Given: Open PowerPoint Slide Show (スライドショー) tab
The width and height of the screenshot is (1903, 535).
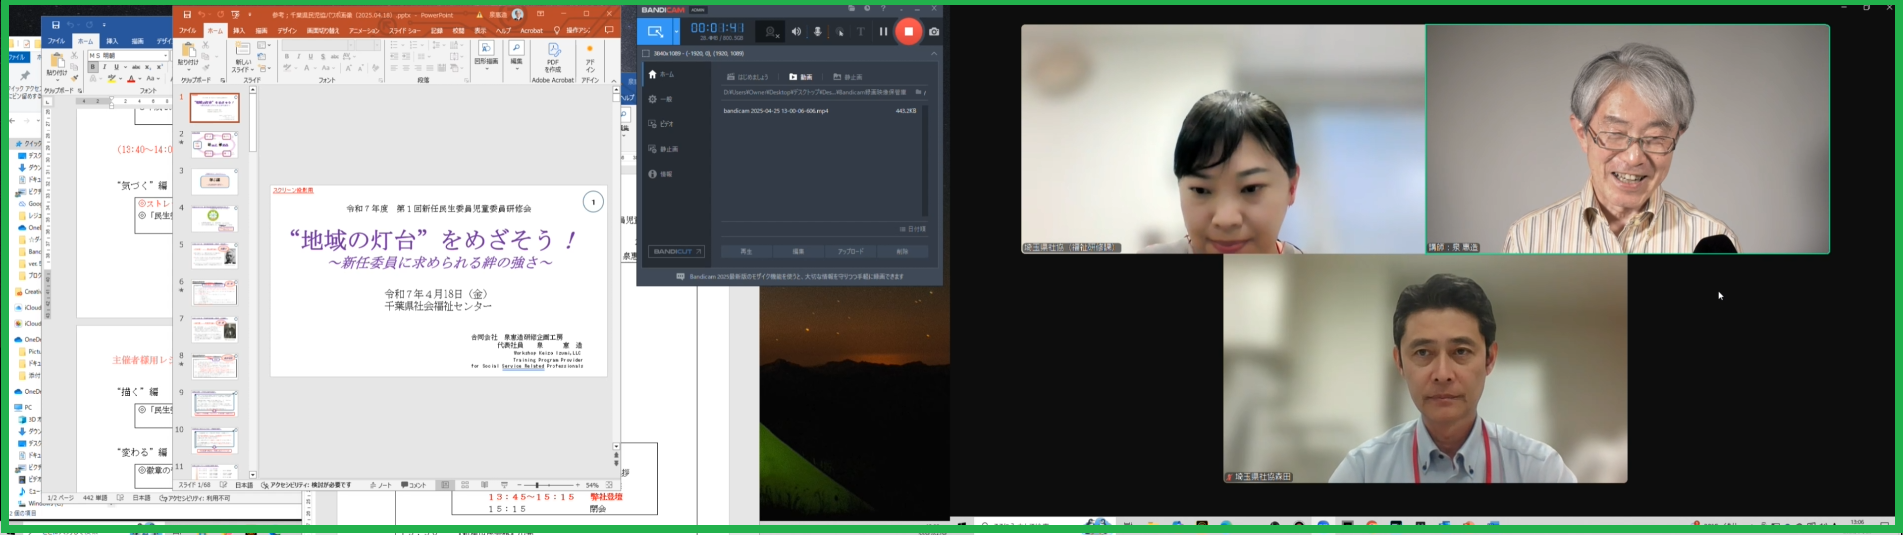Looking at the screenshot, I should point(407,31).
